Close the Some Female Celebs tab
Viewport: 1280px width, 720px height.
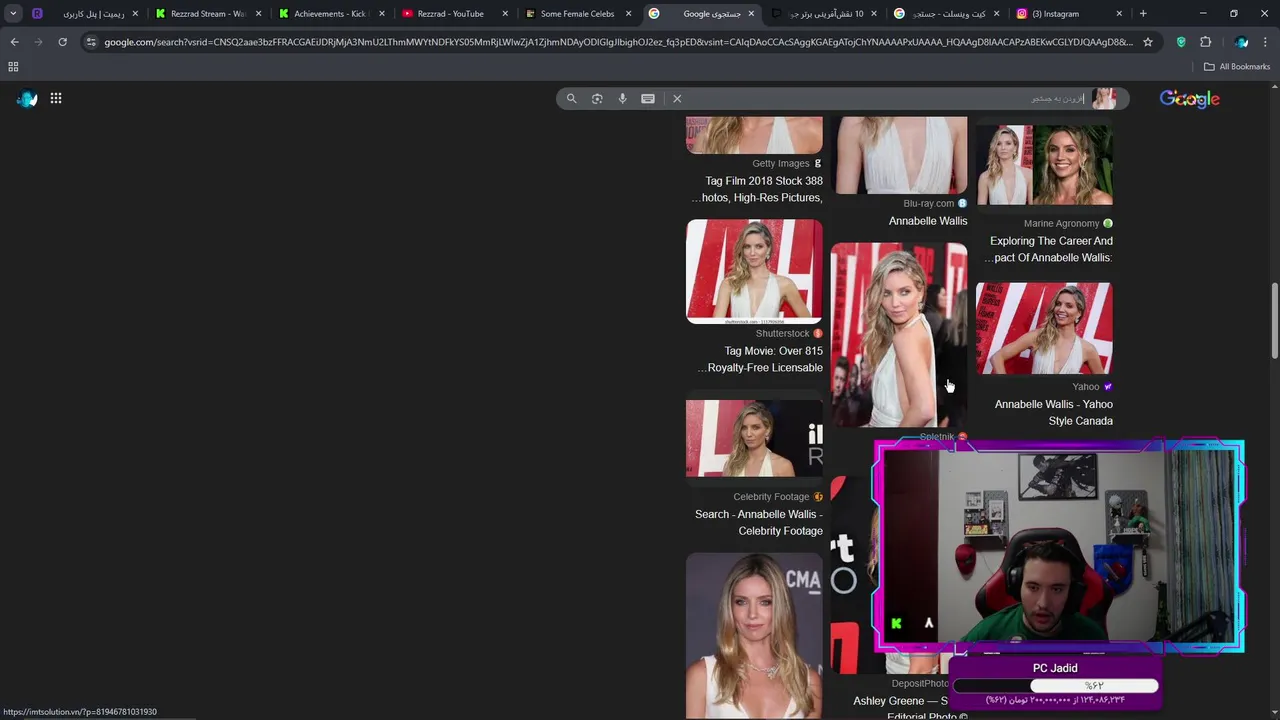tap(628, 14)
